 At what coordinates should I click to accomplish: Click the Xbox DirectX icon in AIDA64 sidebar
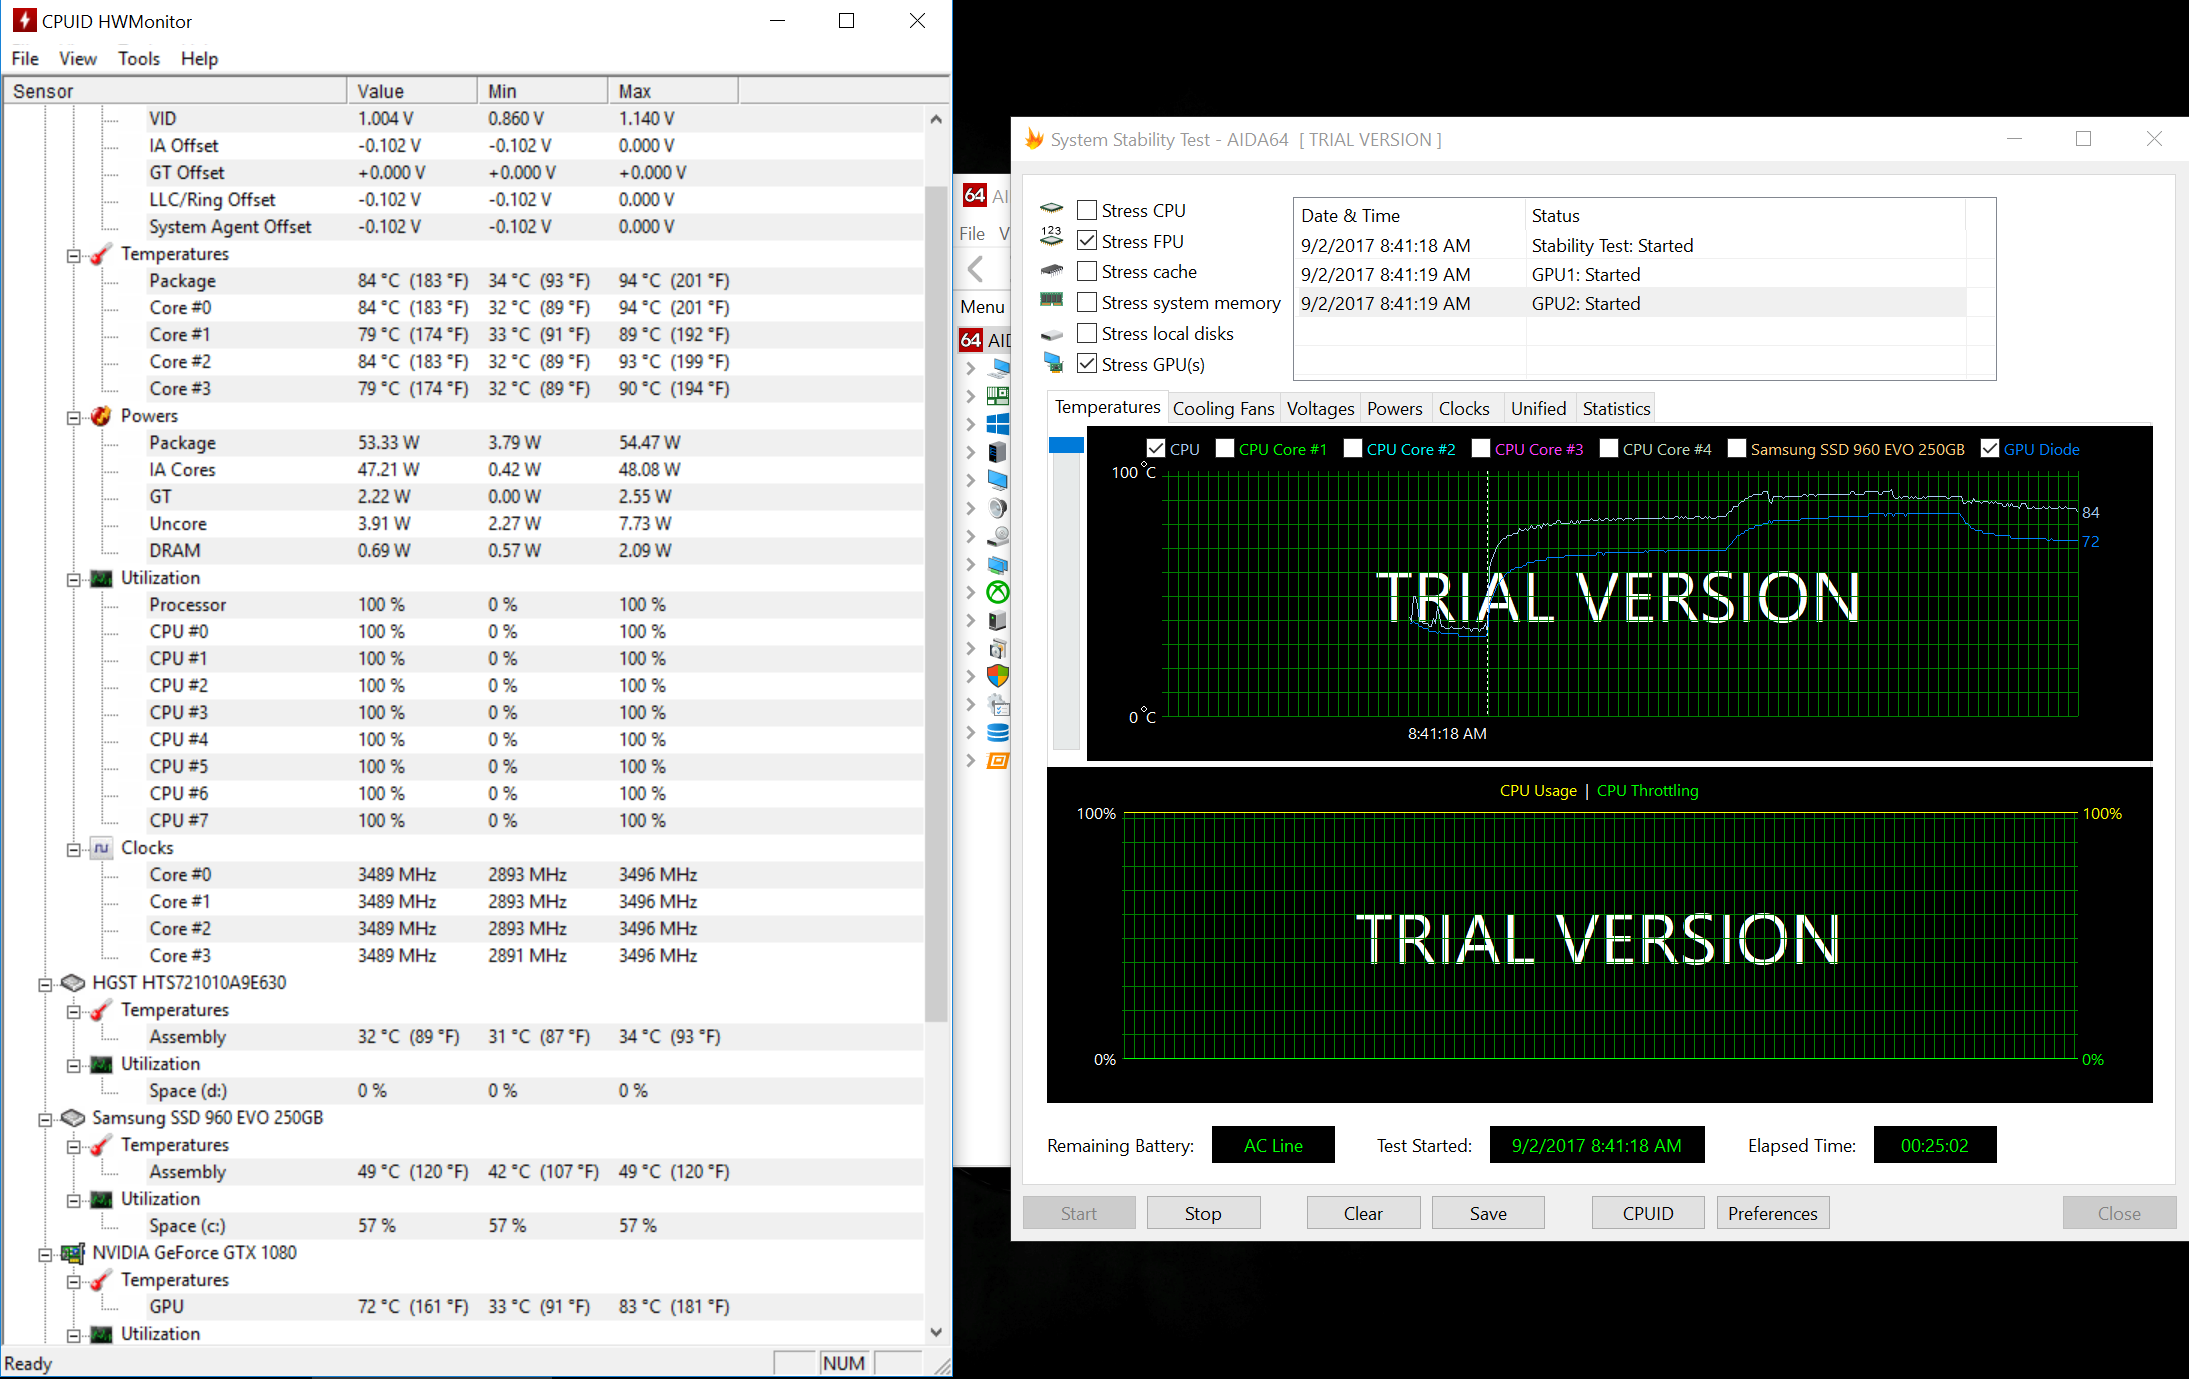coord(998,592)
